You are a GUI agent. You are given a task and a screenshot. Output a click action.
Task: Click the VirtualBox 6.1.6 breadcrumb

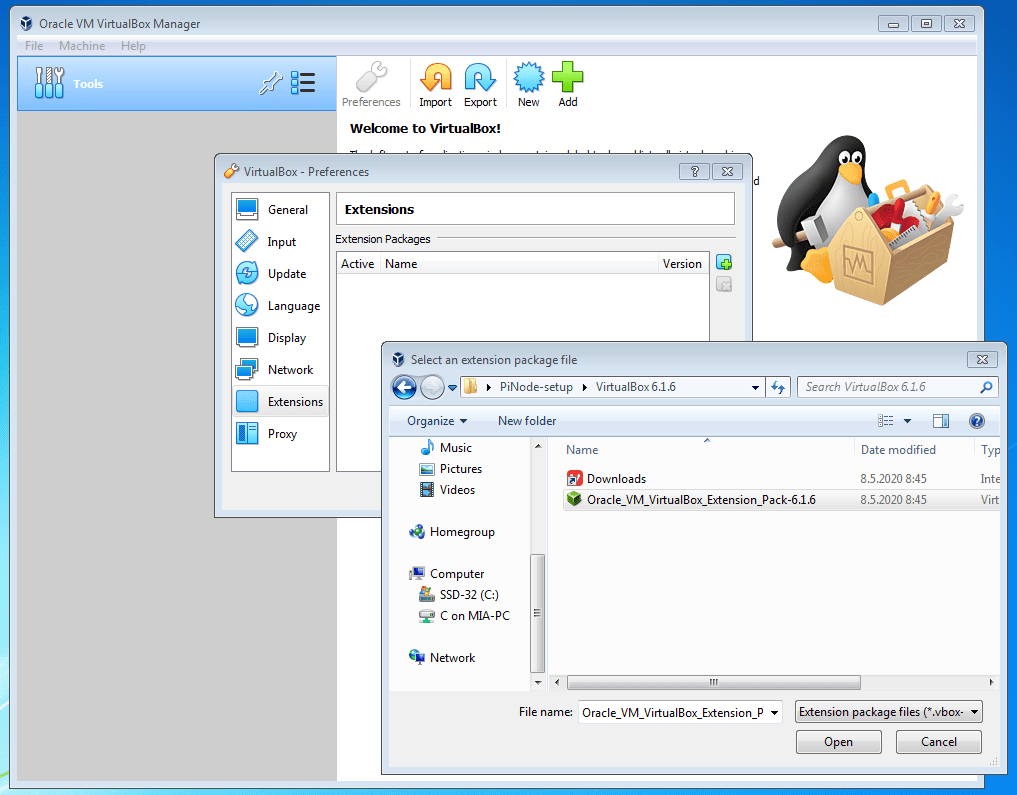(636, 387)
